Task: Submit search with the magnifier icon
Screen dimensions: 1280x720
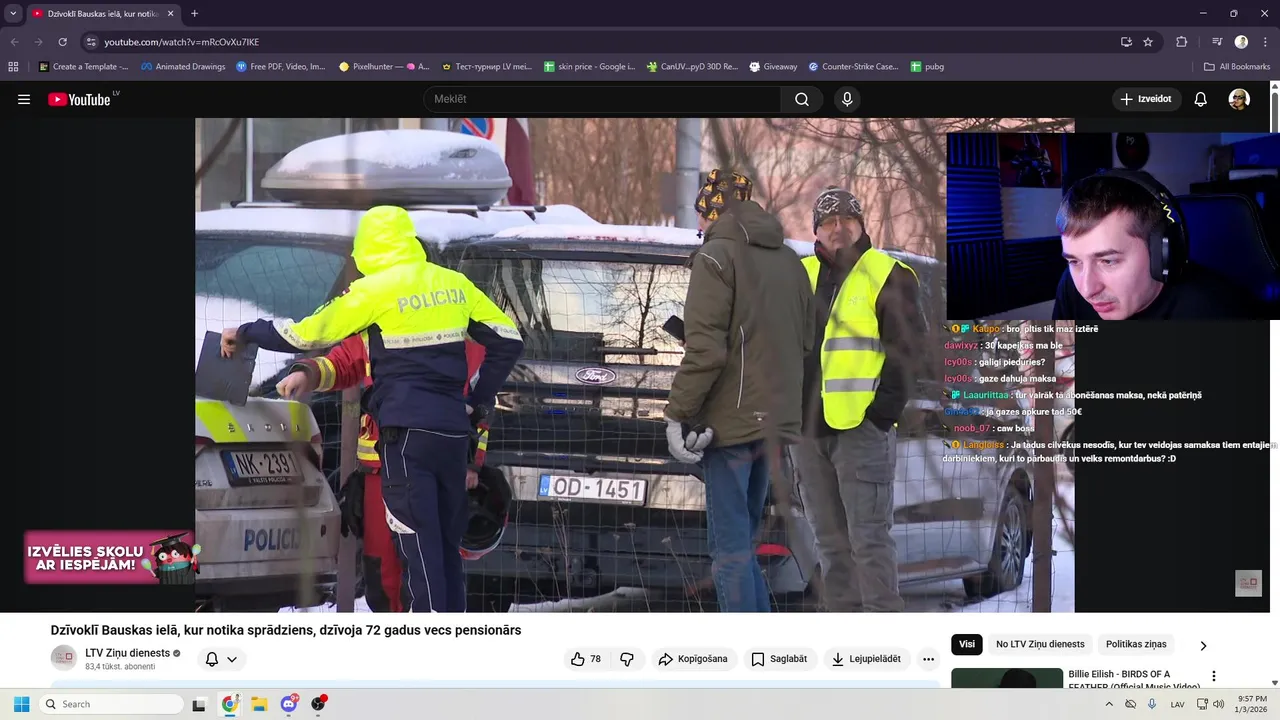Action: point(802,99)
